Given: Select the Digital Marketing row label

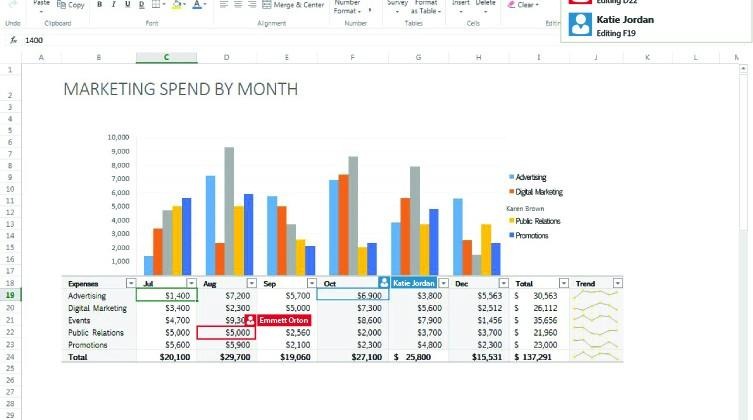Looking at the screenshot, I should tap(97, 308).
